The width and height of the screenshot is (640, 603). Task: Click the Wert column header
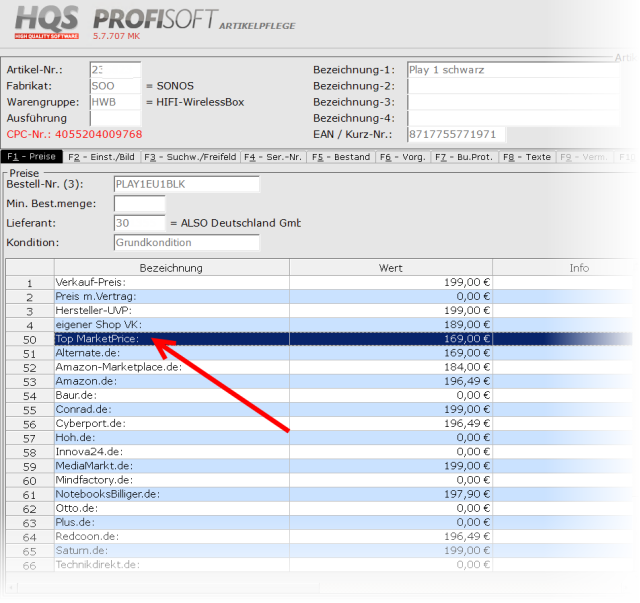coord(391,268)
